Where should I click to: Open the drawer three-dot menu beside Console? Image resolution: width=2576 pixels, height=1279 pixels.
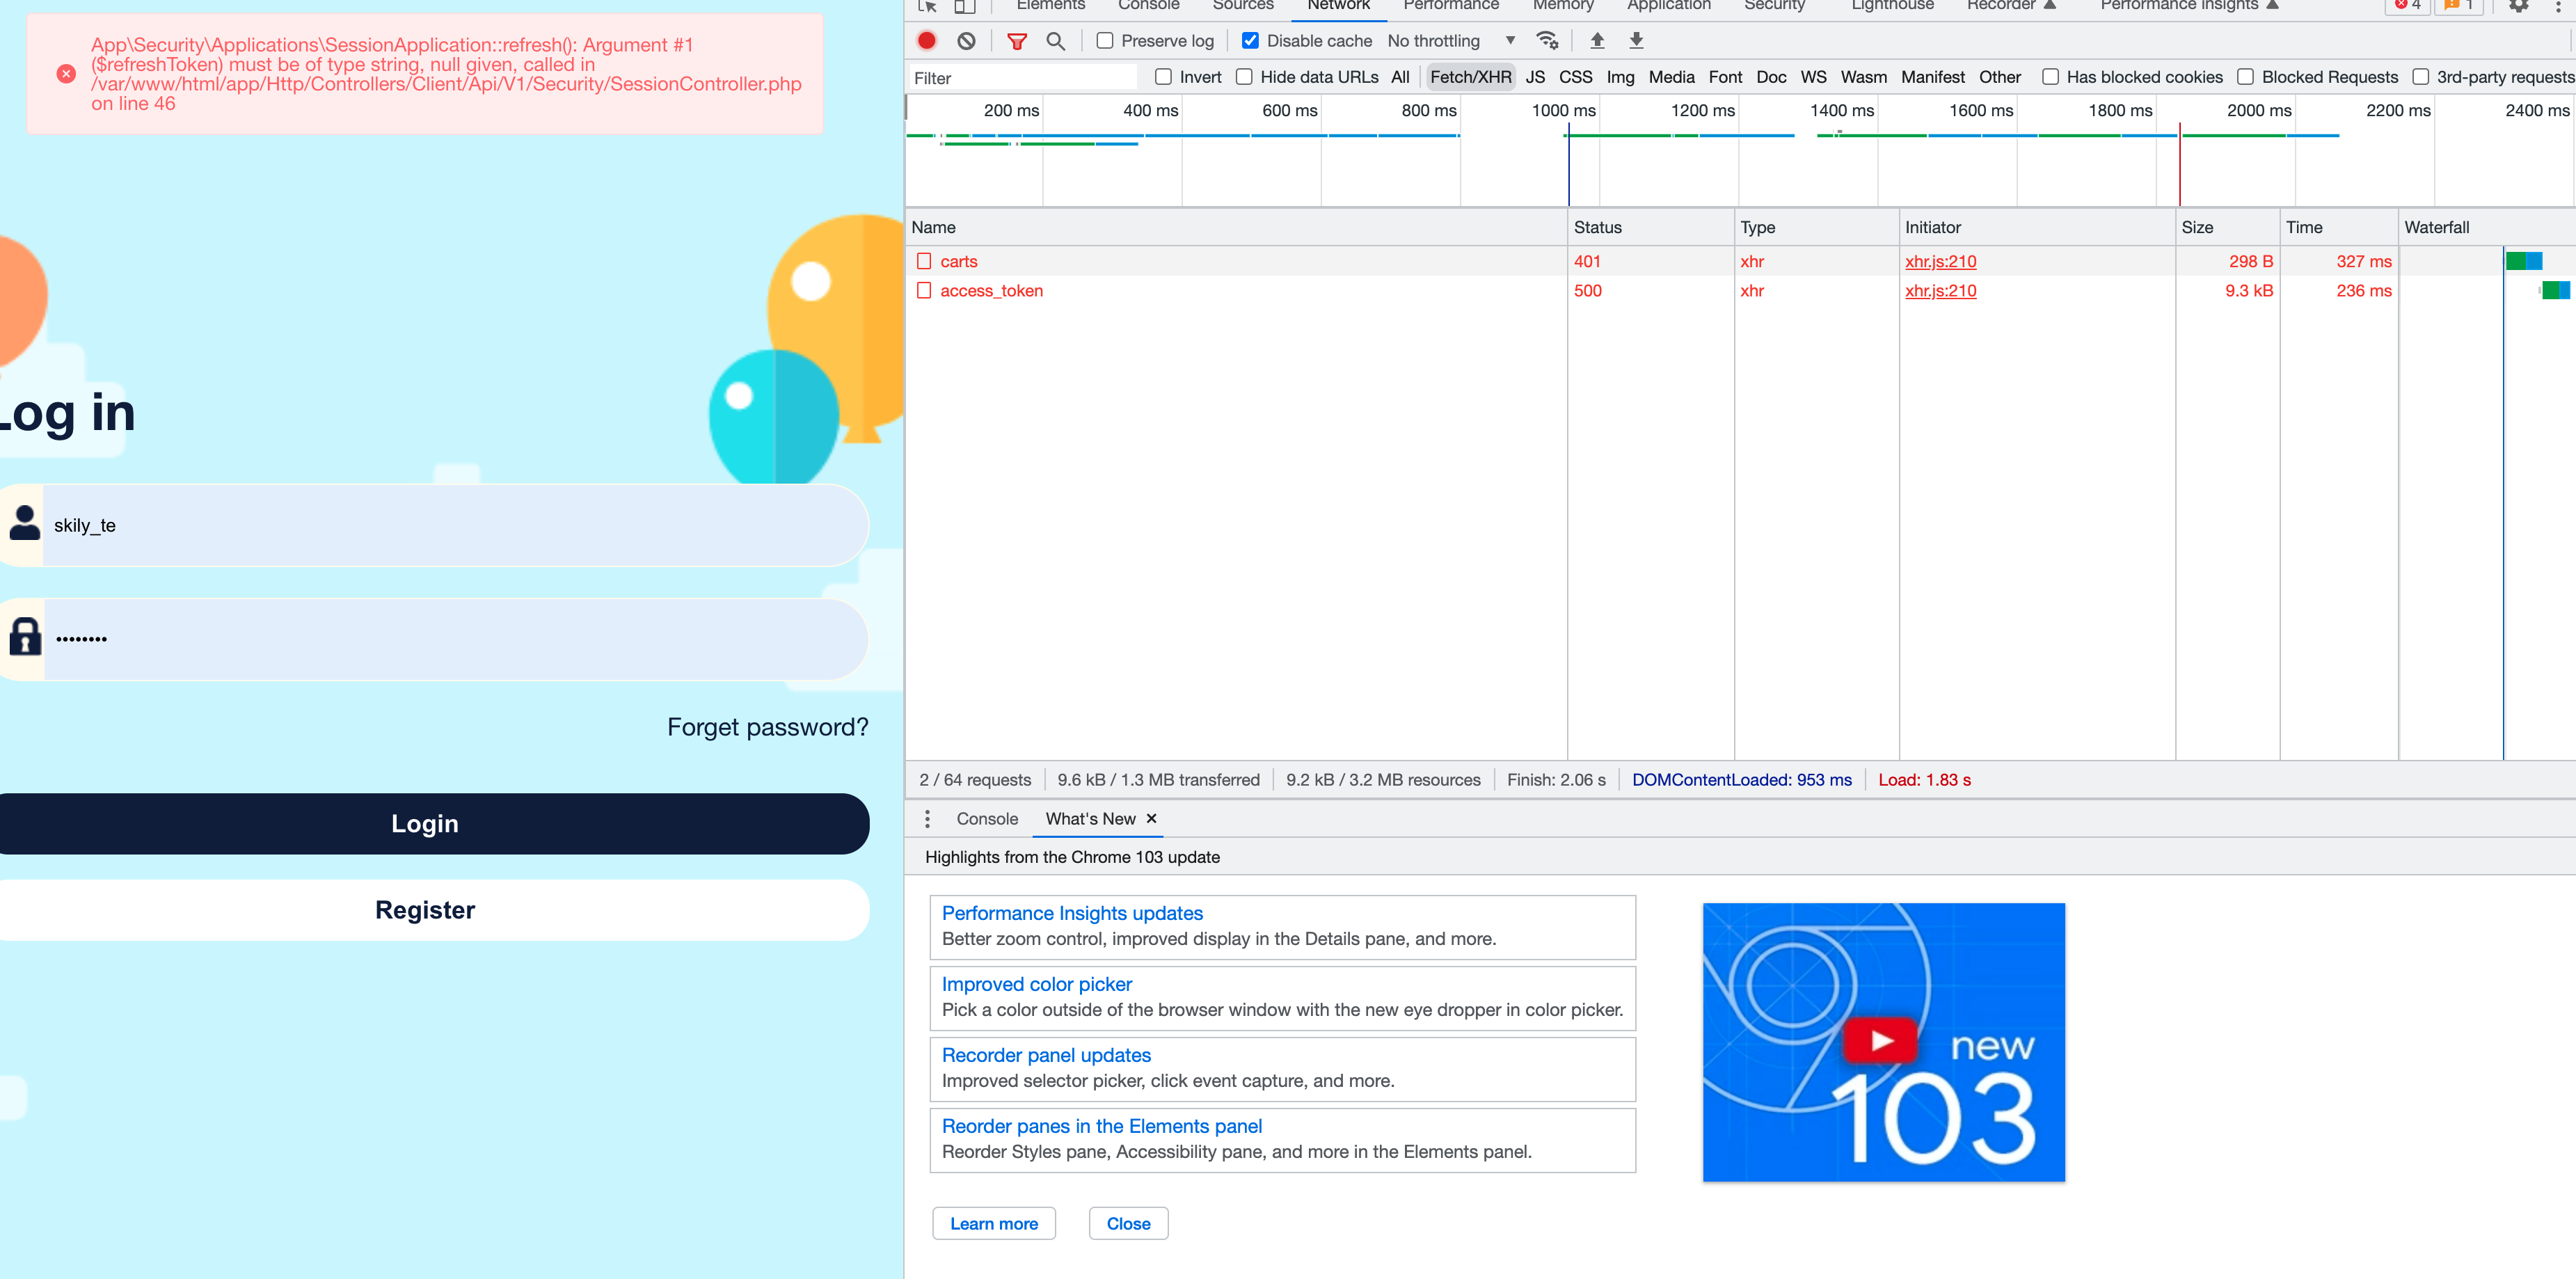click(x=927, y=819)
